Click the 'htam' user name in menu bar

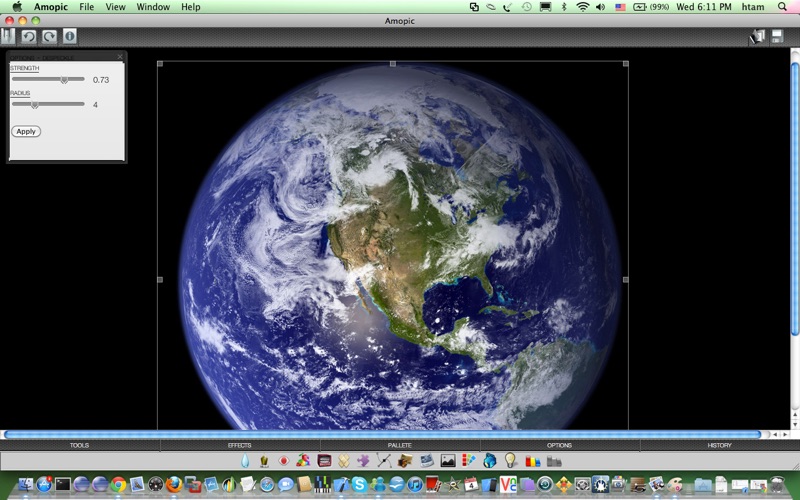(x=753, y=7)
